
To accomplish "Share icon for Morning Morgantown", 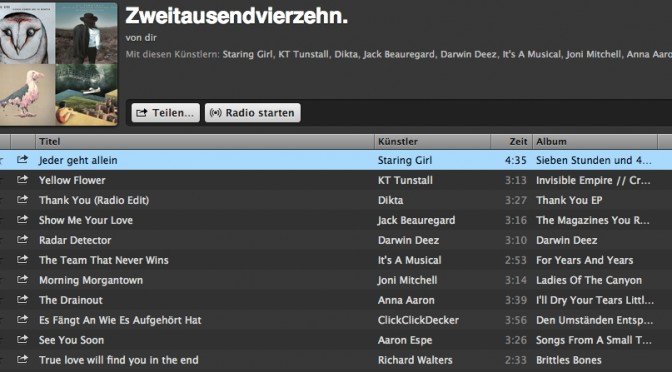I will 22,279.
